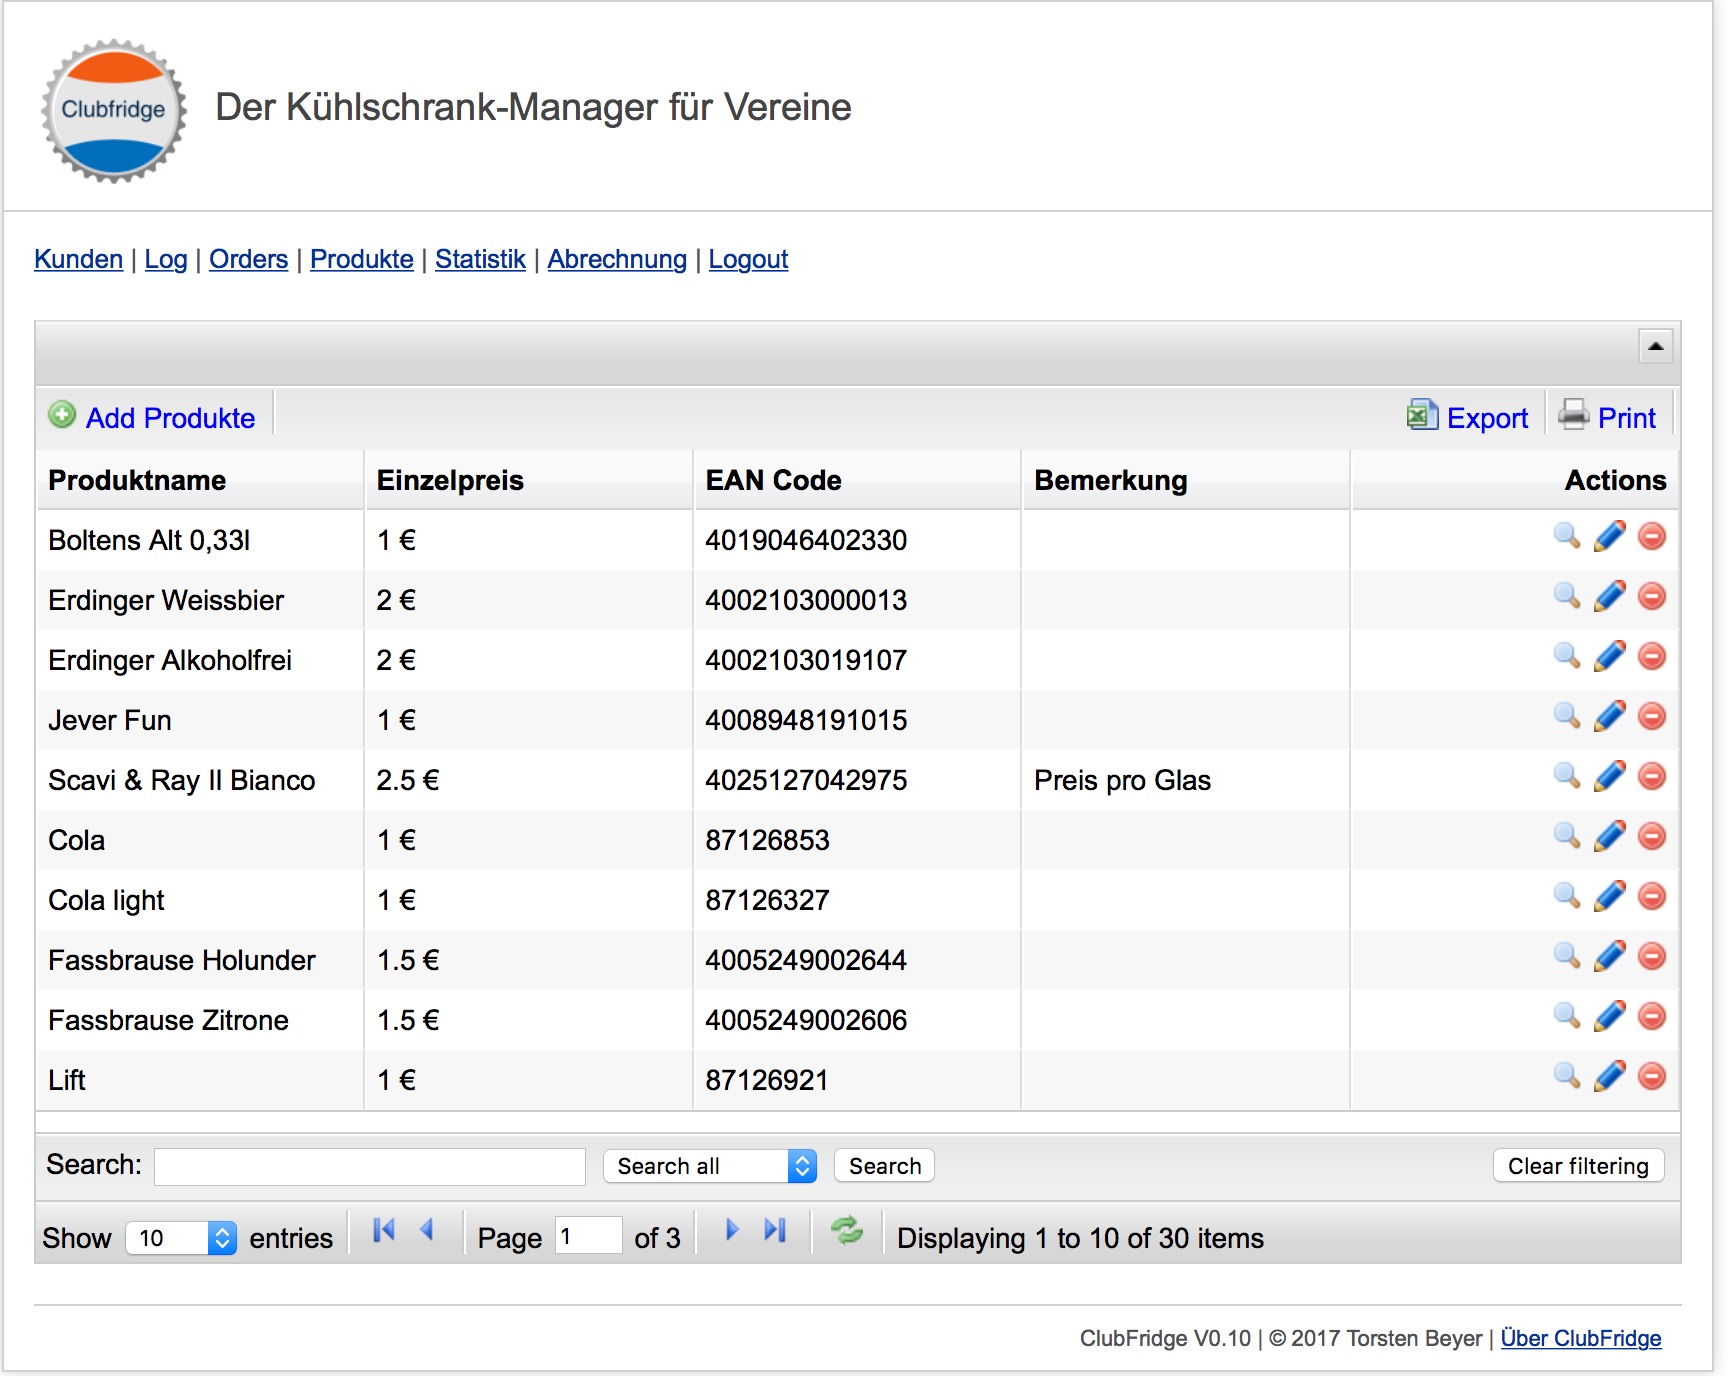Focus the Search text input field
This screenshot has width=1728, height=1376.
(370, 1166)
